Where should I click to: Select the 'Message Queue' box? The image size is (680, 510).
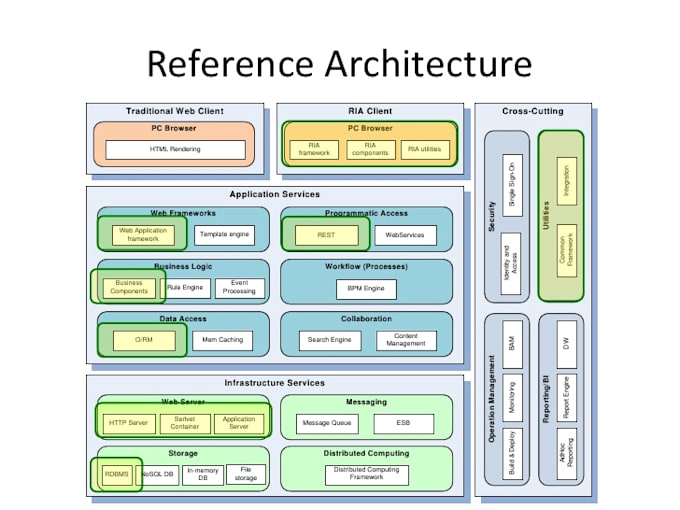(327, 424)
